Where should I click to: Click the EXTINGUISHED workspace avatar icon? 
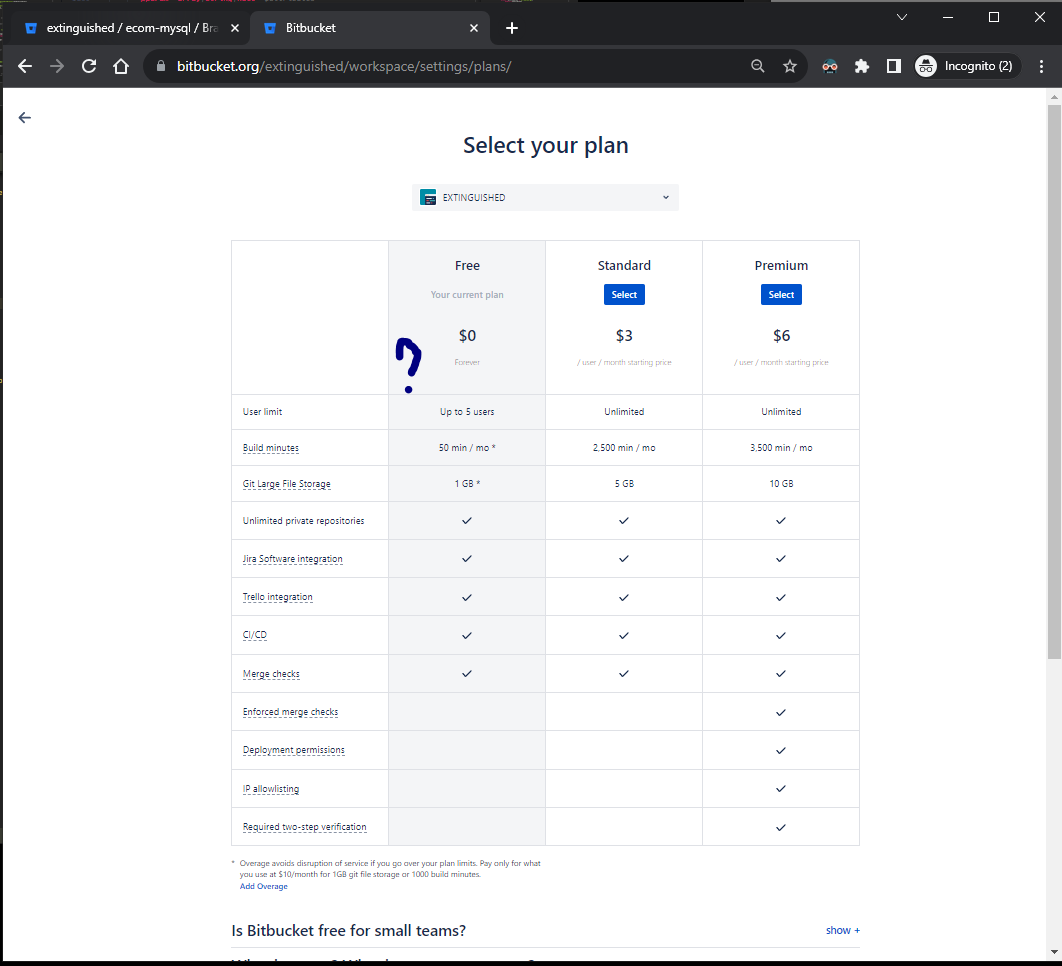coord(428,198)
